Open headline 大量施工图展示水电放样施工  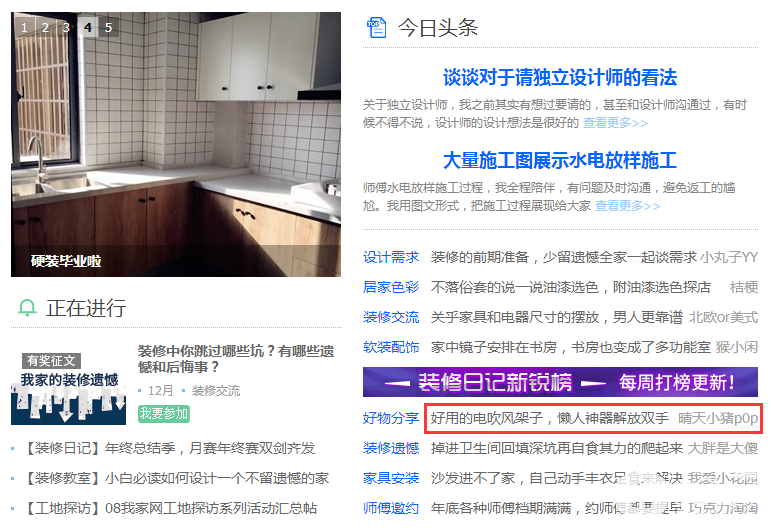560,161
